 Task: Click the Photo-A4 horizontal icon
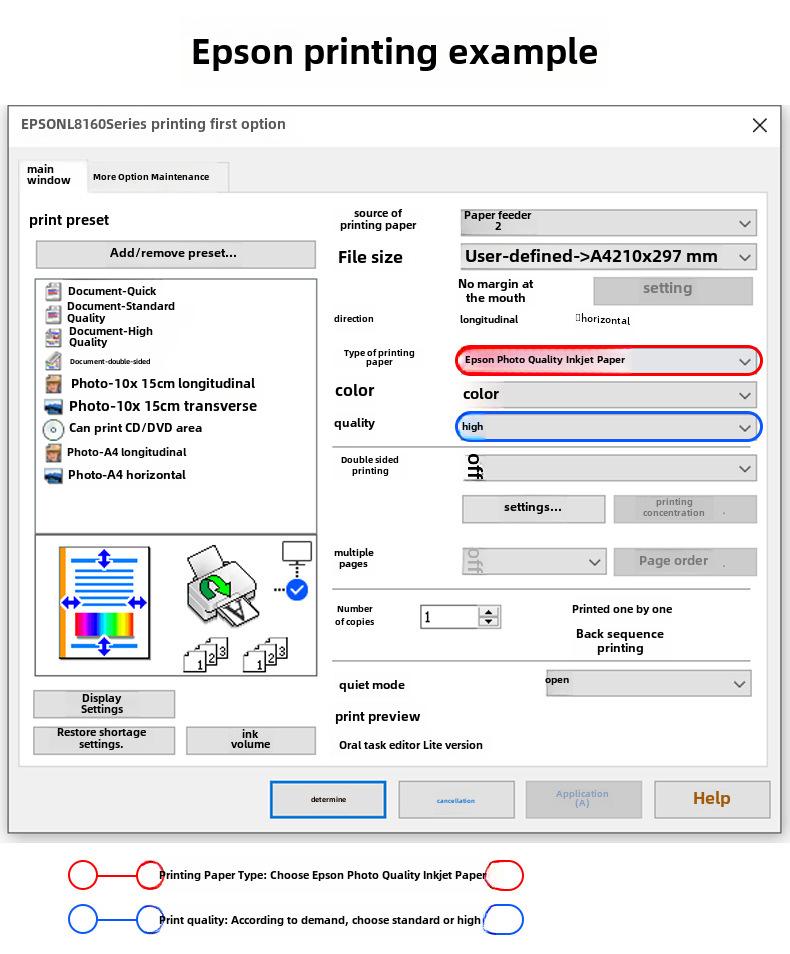[54, 475]
